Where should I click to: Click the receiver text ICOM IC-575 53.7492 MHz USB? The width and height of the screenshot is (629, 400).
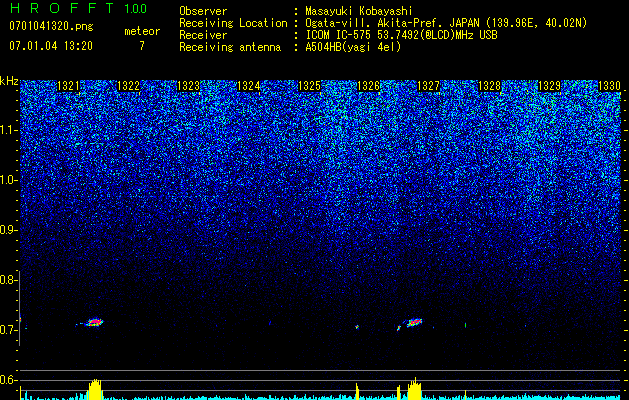401,35
